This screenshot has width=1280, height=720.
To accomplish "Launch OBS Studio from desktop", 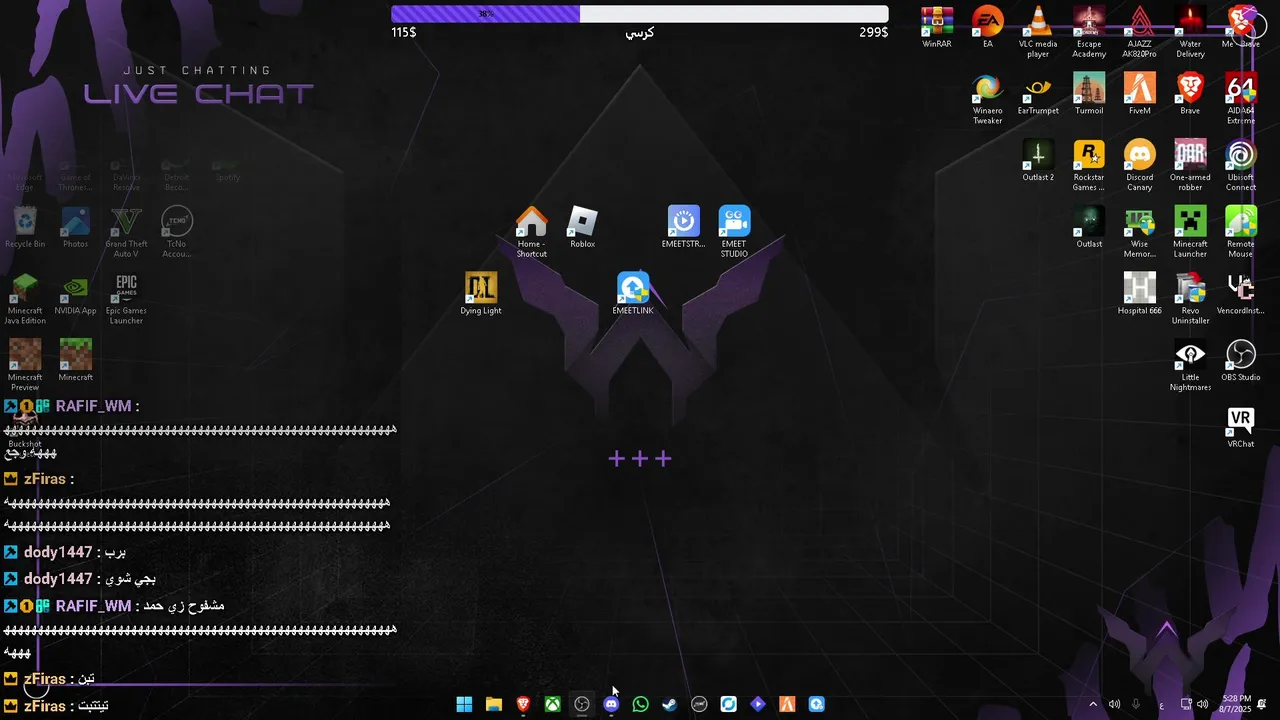I will [x=1240, y=361].
